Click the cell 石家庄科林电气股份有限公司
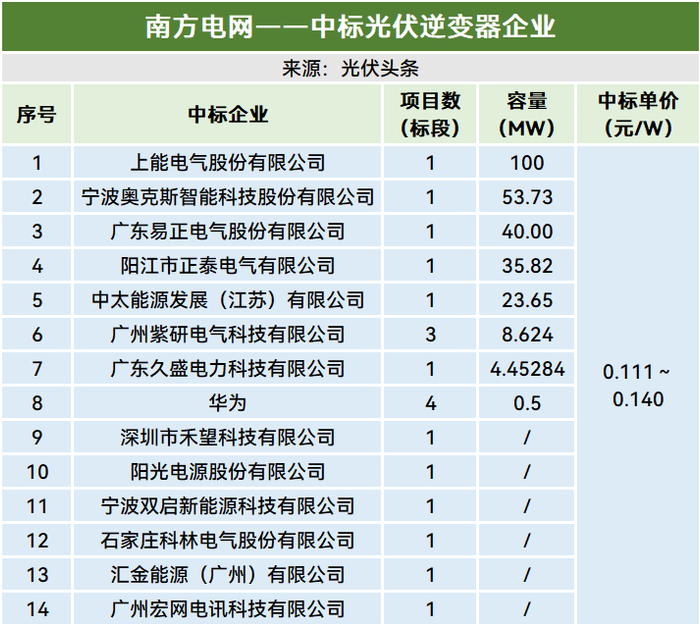Image resolution: width=700 pixels, height=626 pixels. [228, 541]
